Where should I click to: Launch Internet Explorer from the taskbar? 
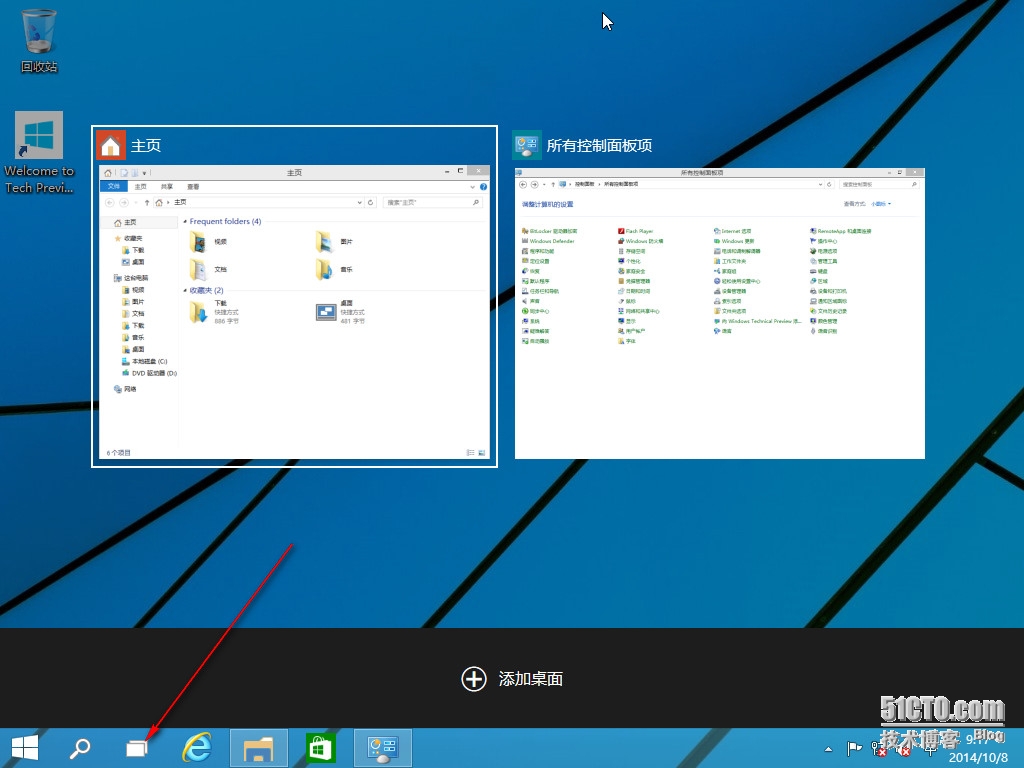point(197,748)
